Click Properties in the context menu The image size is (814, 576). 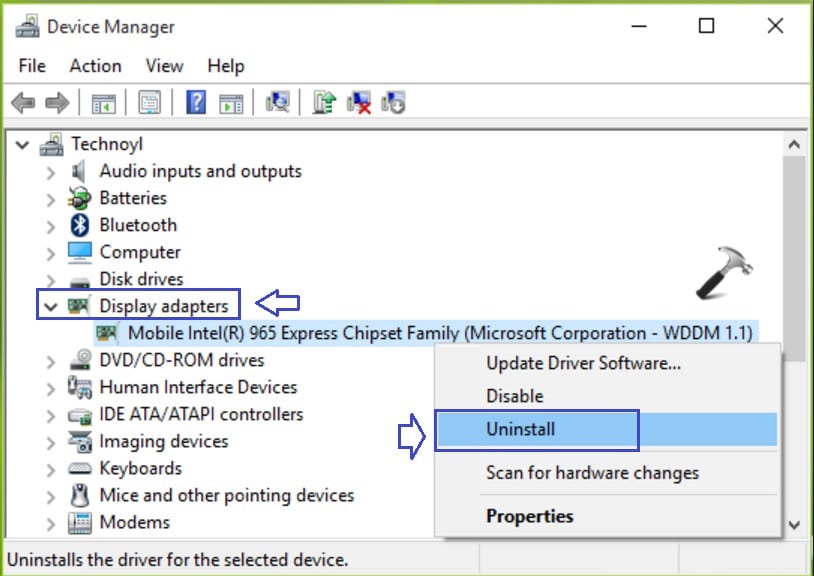coord(529,517)
